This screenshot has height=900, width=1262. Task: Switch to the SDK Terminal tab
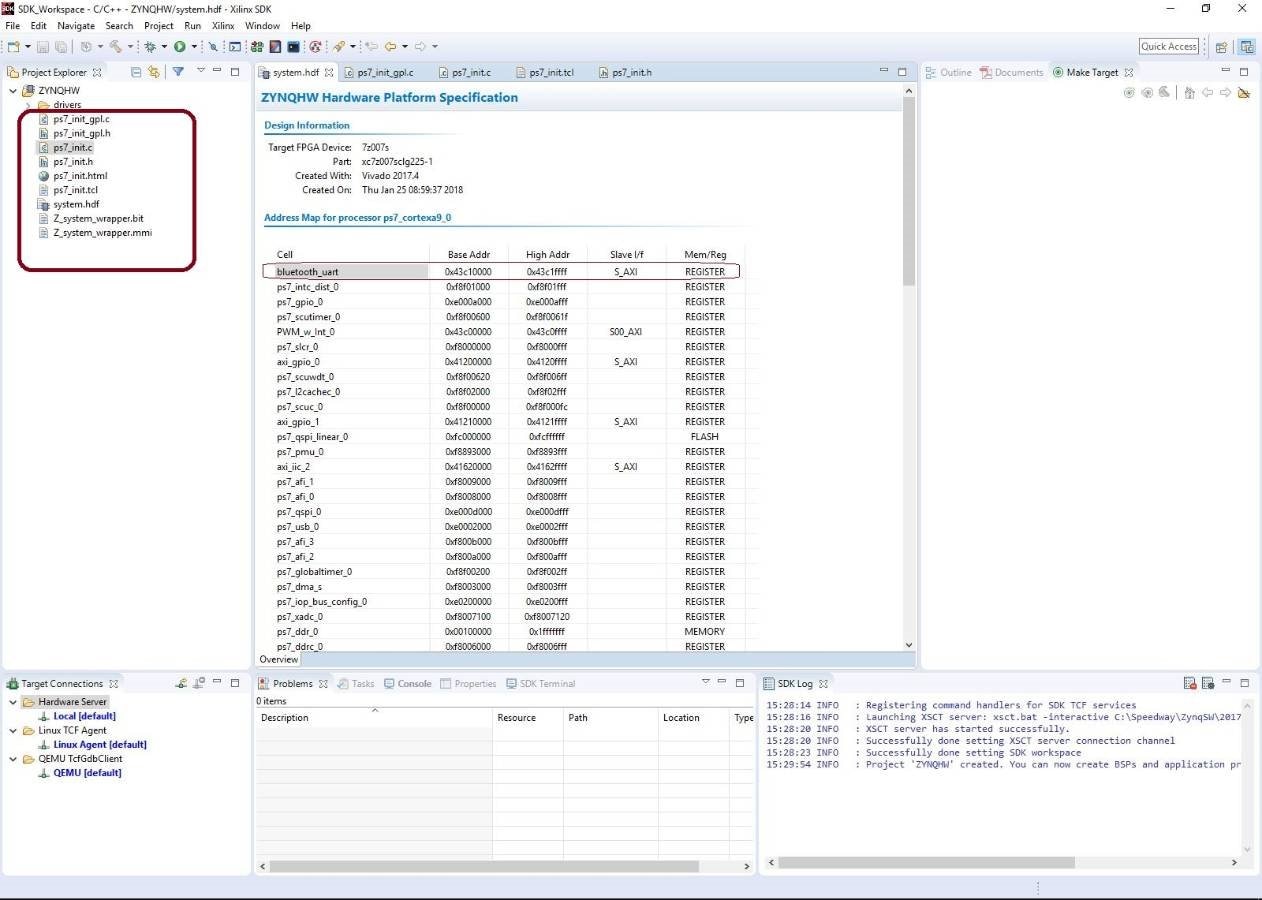(x=541, y=684)
